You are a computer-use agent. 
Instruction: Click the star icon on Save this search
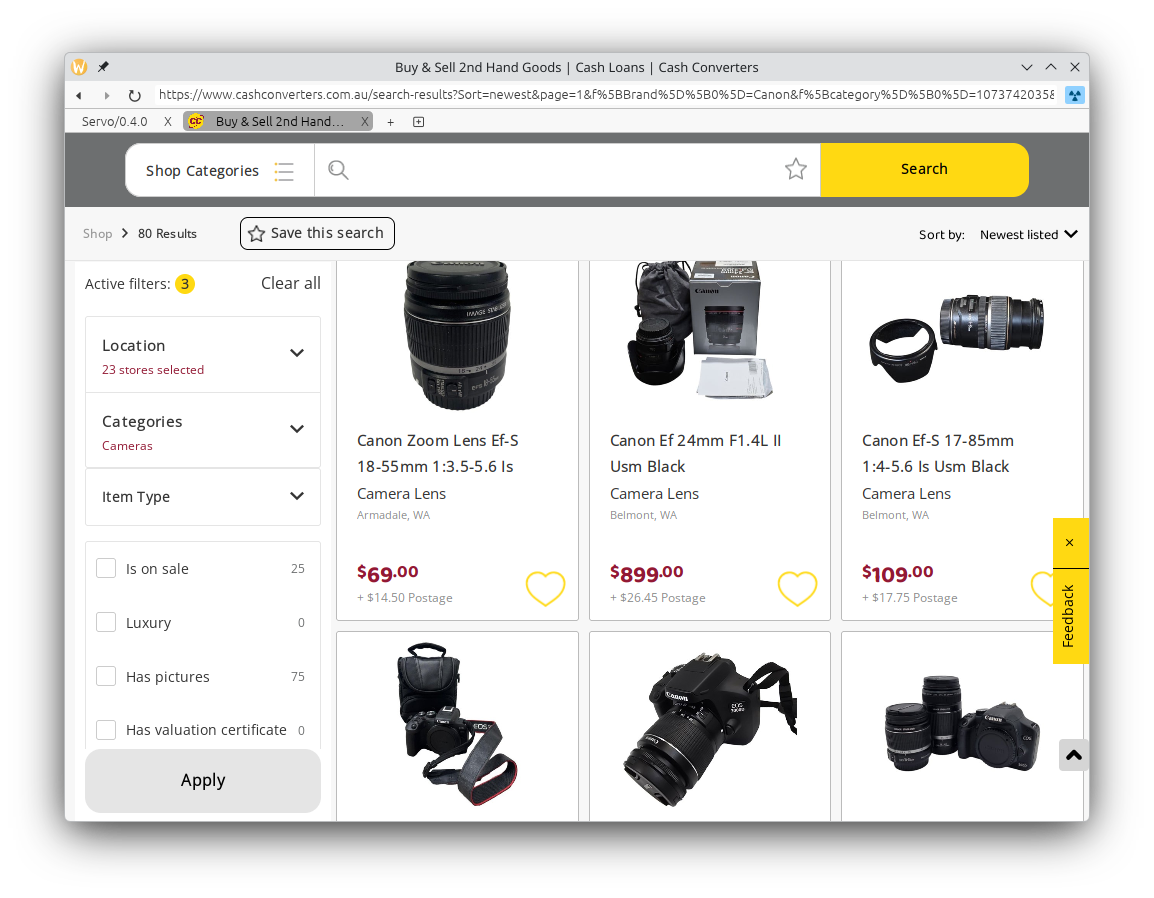pyautogui.click(x=256, y=234)
